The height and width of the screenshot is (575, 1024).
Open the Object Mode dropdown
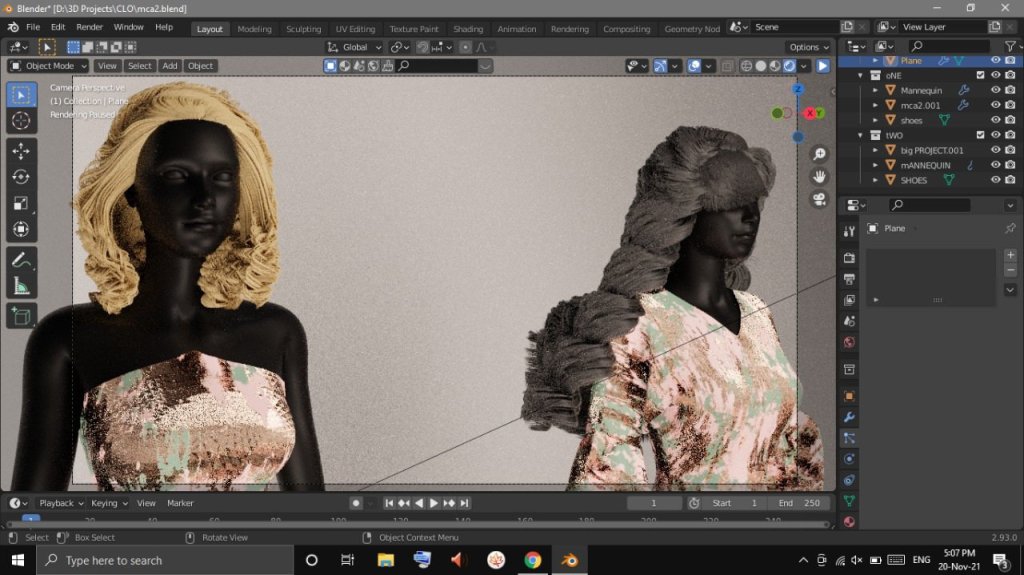coord(48,66)
